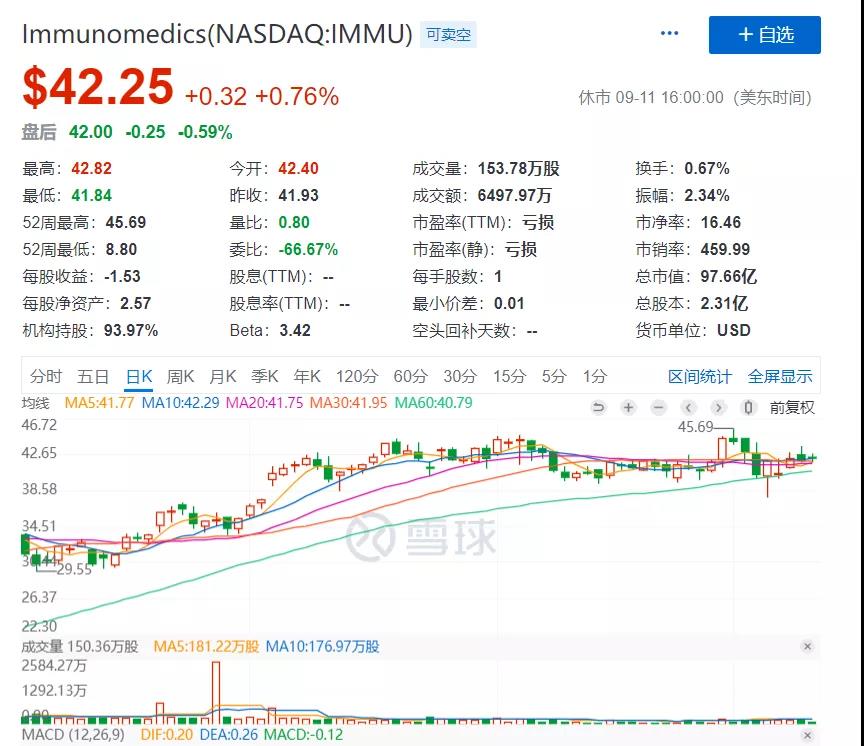Switch to the 60分 chart tab
The width and height of the screenshot is (864, 746).
coord(411,376)
